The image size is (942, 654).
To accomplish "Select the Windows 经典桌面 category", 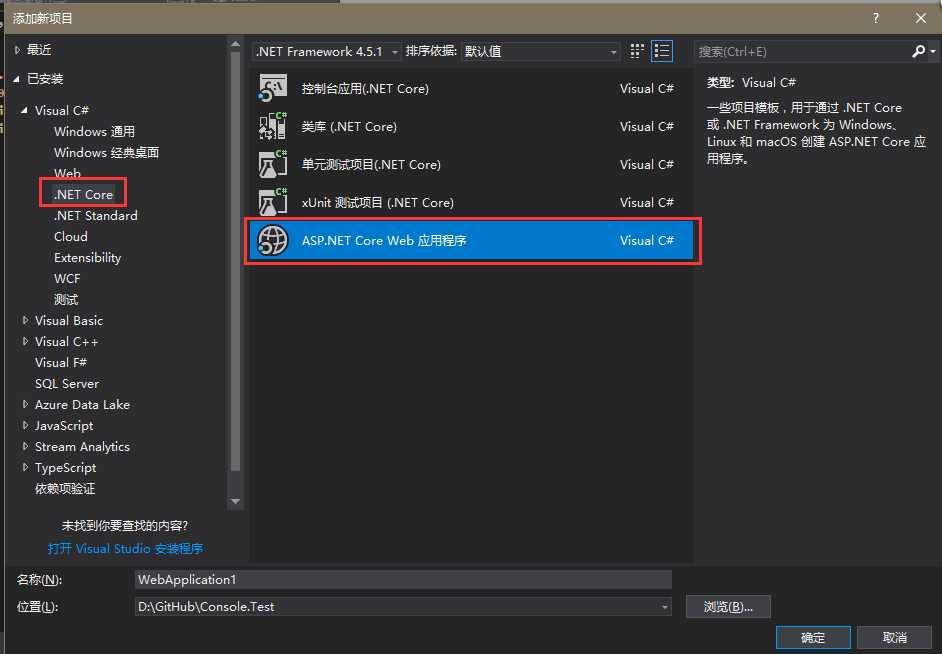I will point(106,153).
